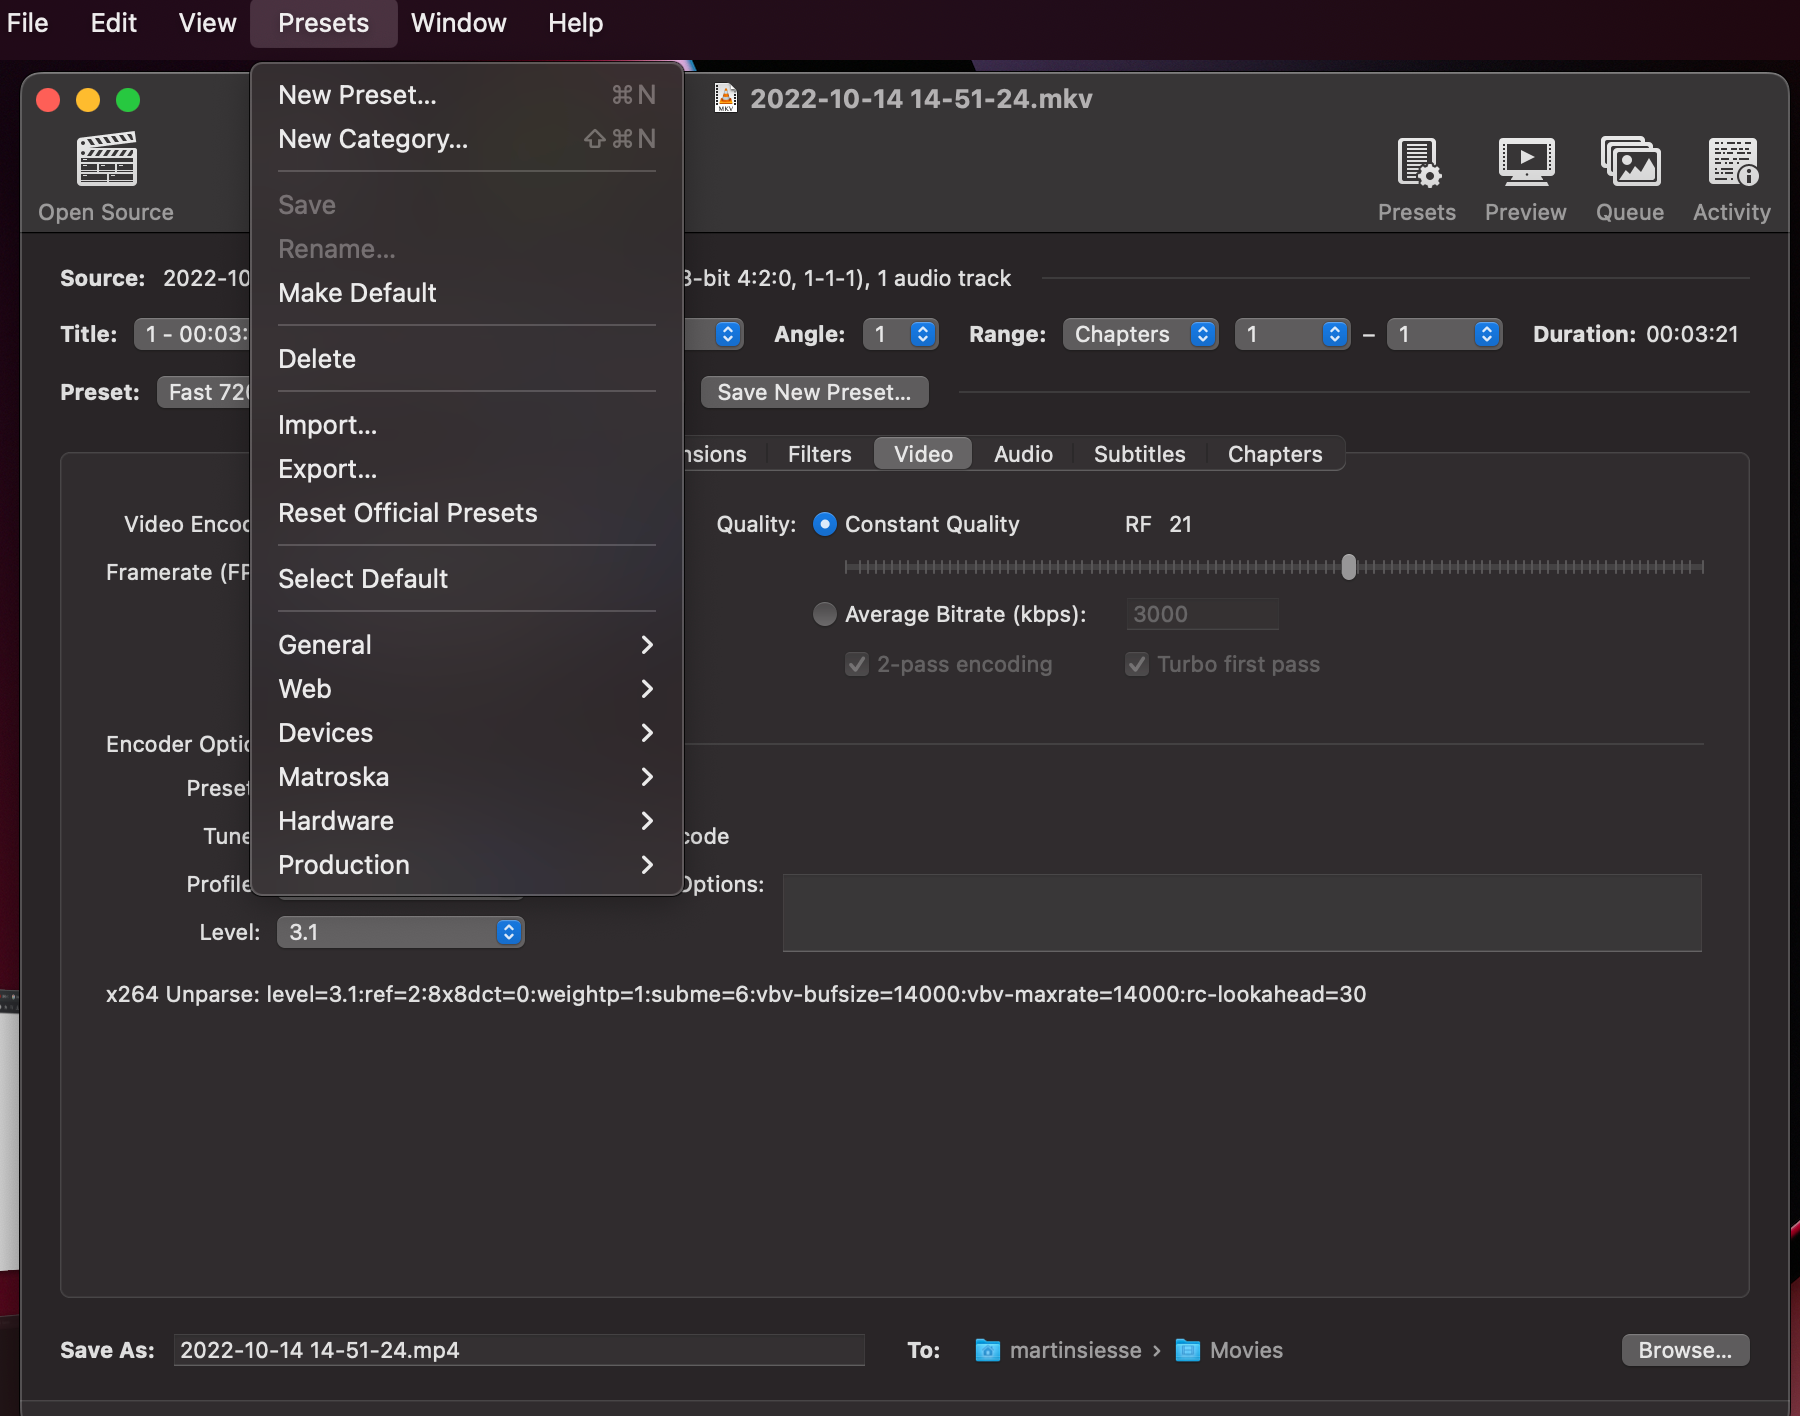Expand the Hardware presets submenu

(x=467, y=821)
